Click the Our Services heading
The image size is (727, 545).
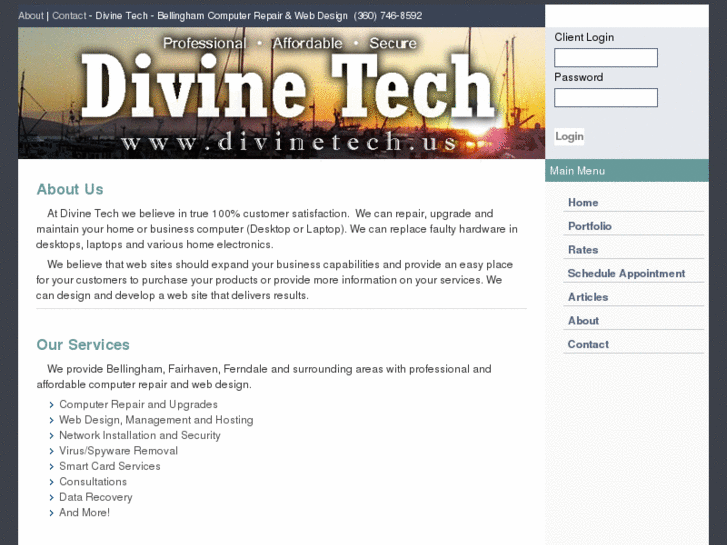(x=83, y=345)
